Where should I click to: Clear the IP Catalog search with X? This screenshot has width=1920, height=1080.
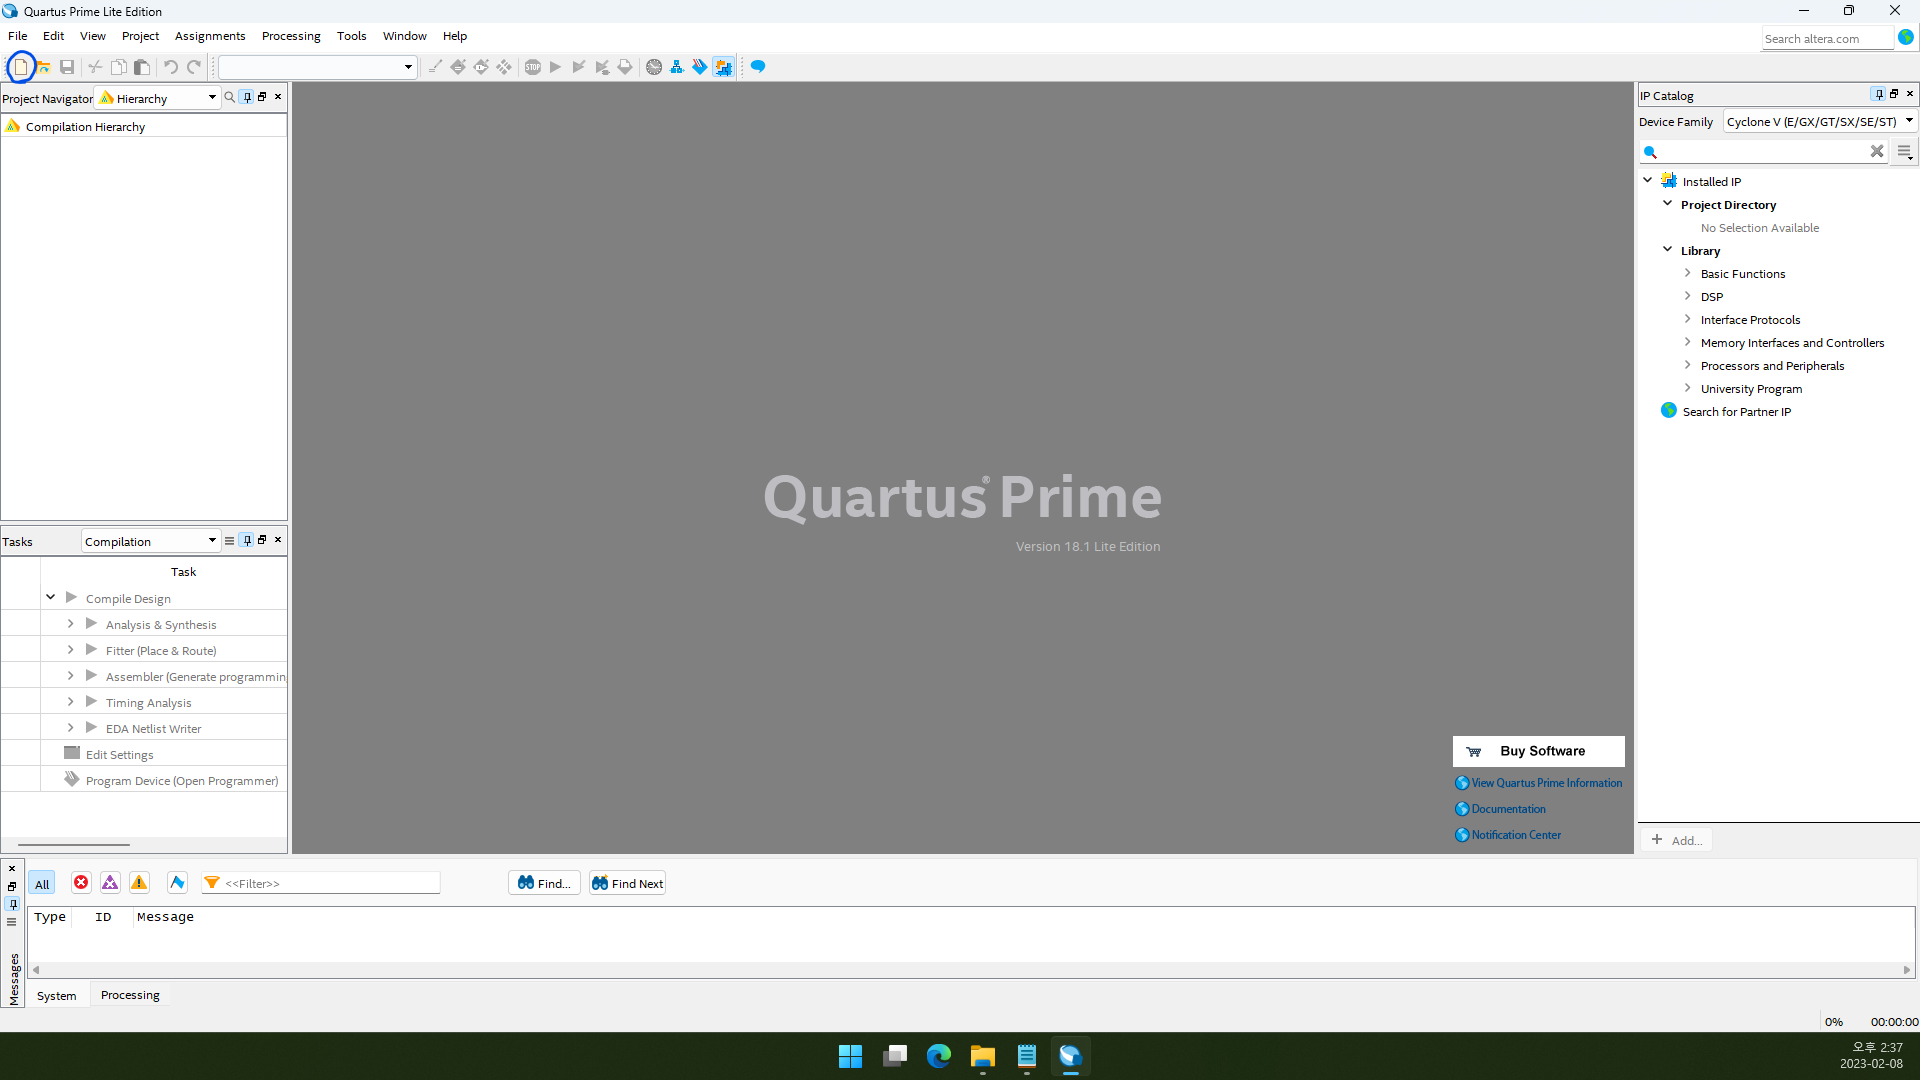coord(1877,152)
